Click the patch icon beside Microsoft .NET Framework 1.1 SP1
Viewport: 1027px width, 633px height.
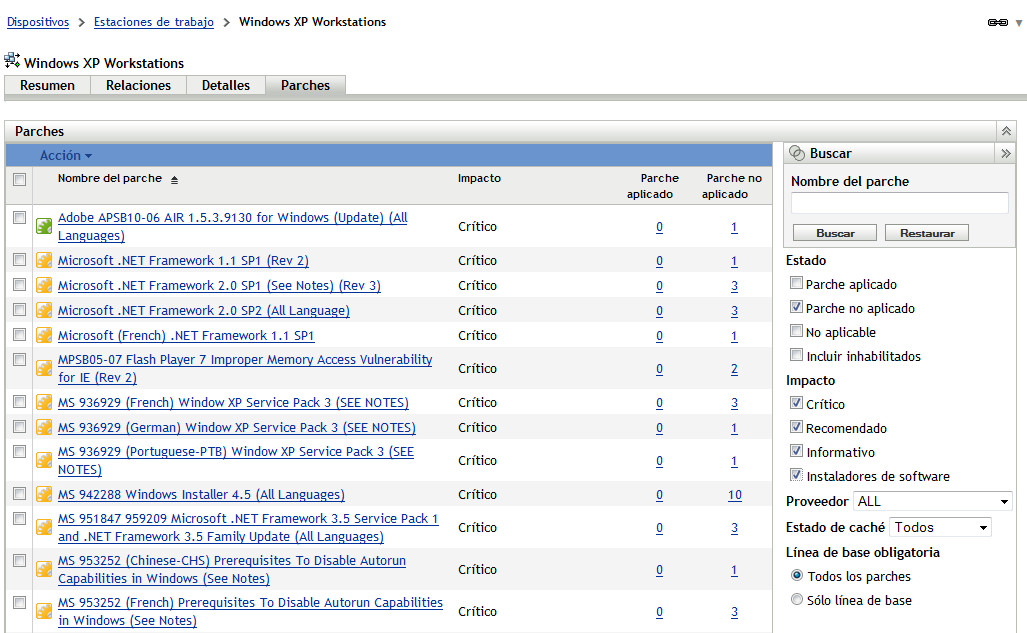click(42, 260)
